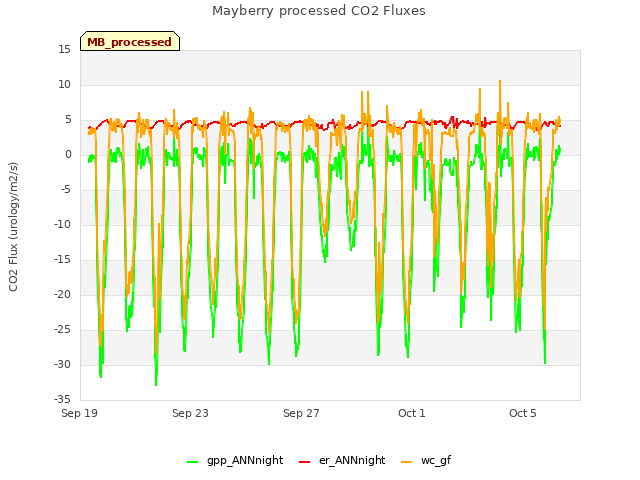640x480 pixels.
Task: Toggle er_ANNnight series in legend
Action: 352,461
